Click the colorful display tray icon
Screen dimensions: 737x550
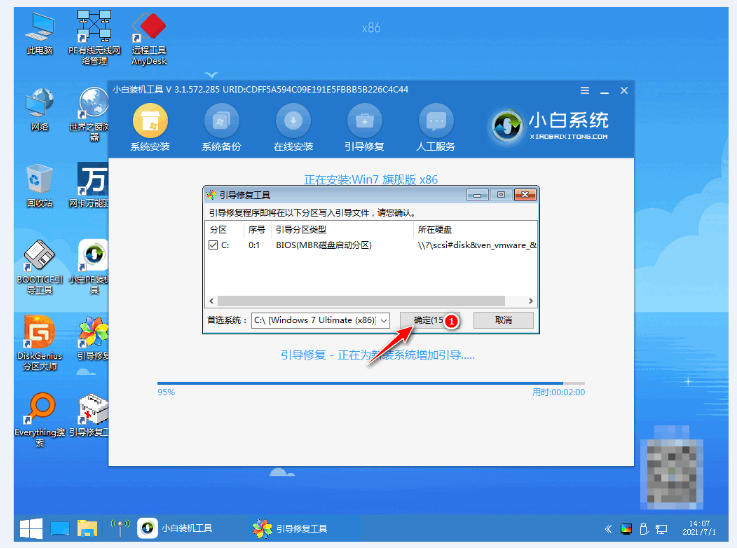626,529
